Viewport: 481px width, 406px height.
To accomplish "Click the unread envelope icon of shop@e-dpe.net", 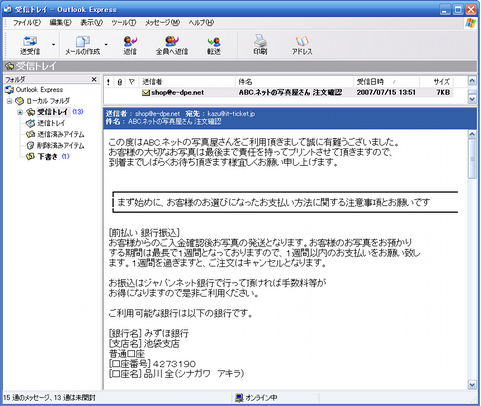I will [146, 93].
